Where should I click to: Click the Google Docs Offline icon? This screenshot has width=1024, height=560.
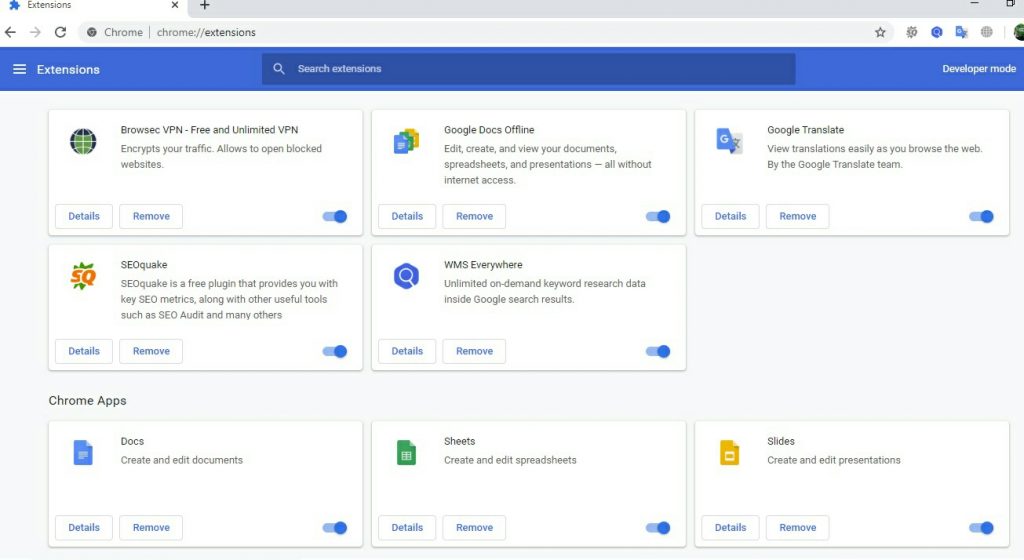click(x=406, y=141)
